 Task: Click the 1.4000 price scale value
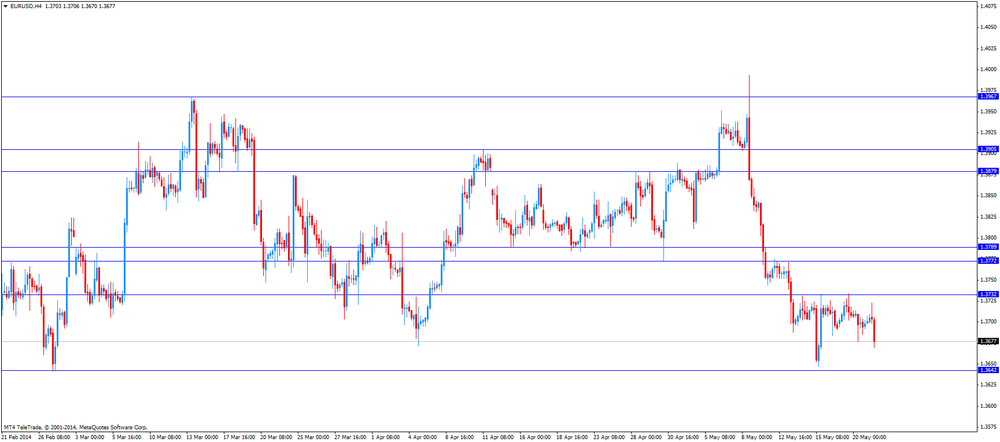tap(989, 70)
